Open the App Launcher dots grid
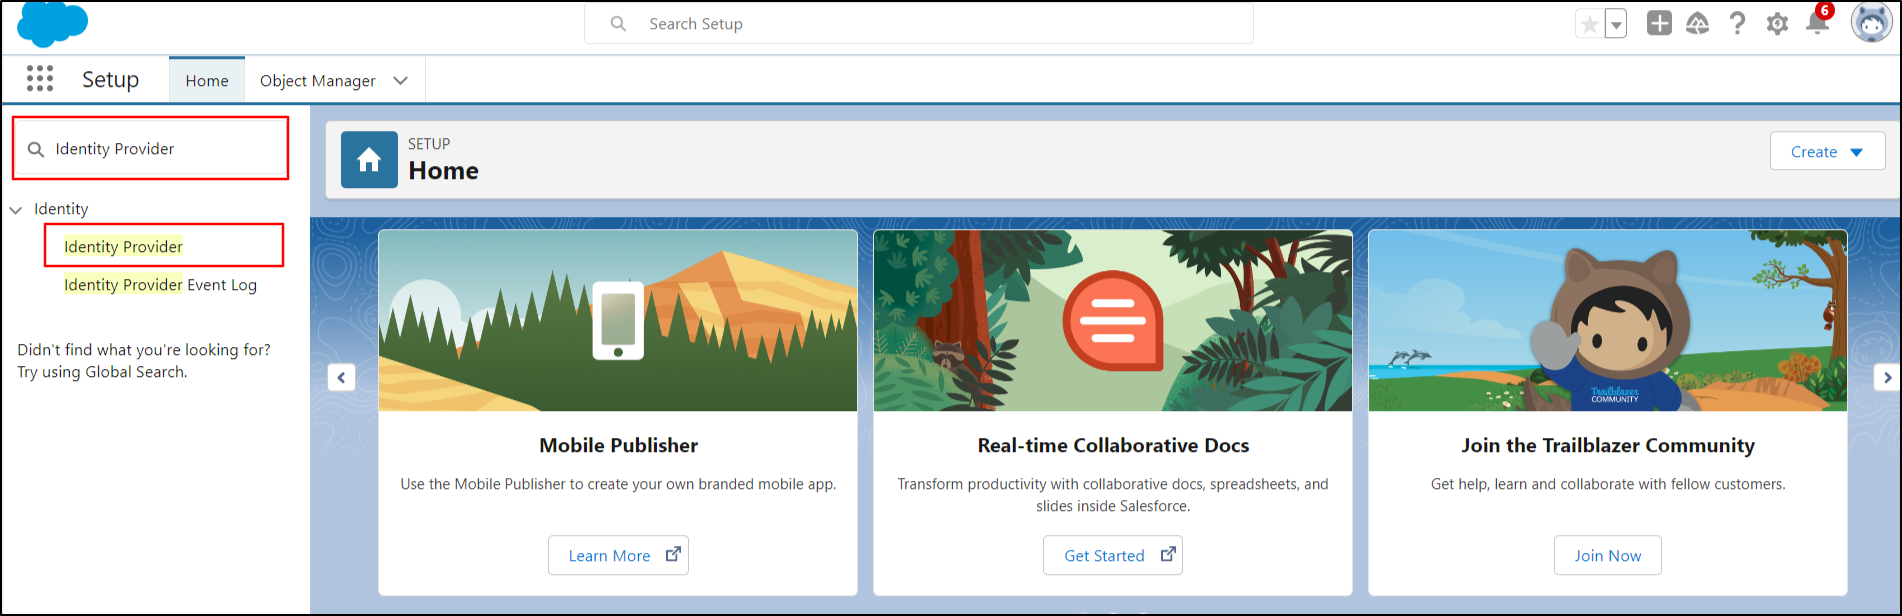 (x=40, y=79)
